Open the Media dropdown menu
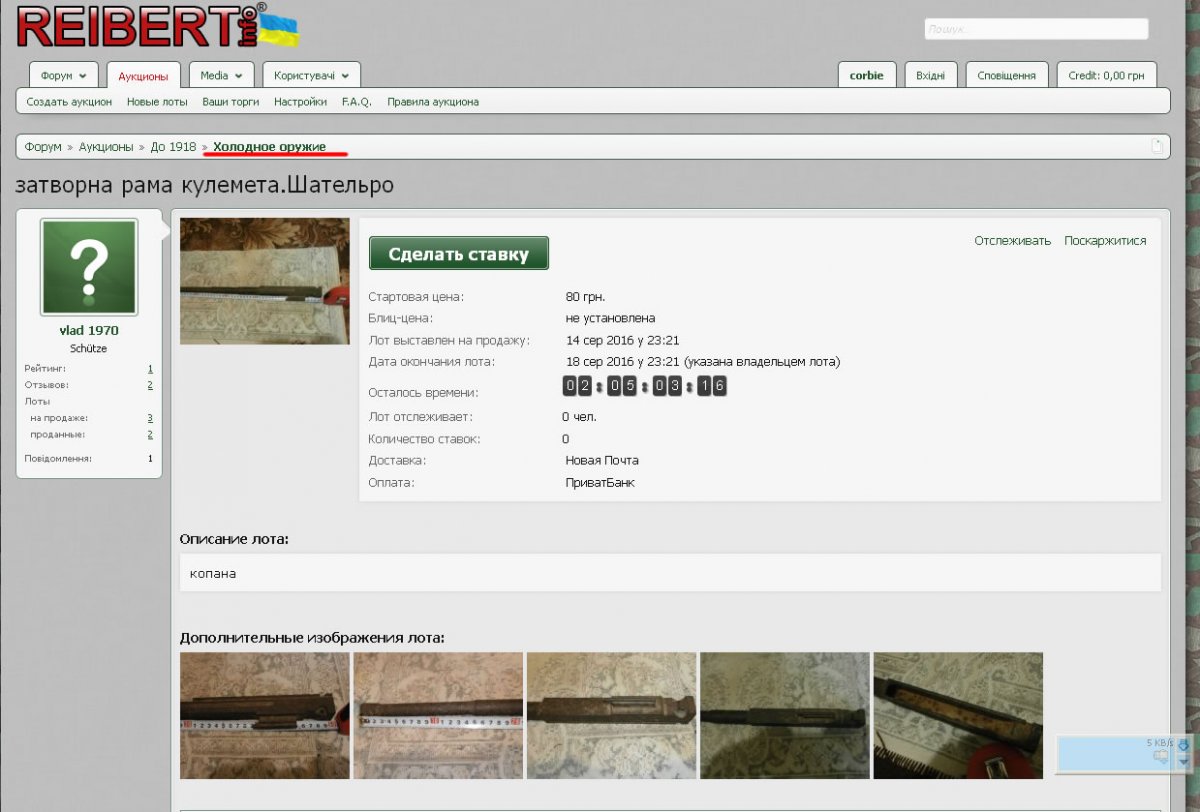 (220, 75)
